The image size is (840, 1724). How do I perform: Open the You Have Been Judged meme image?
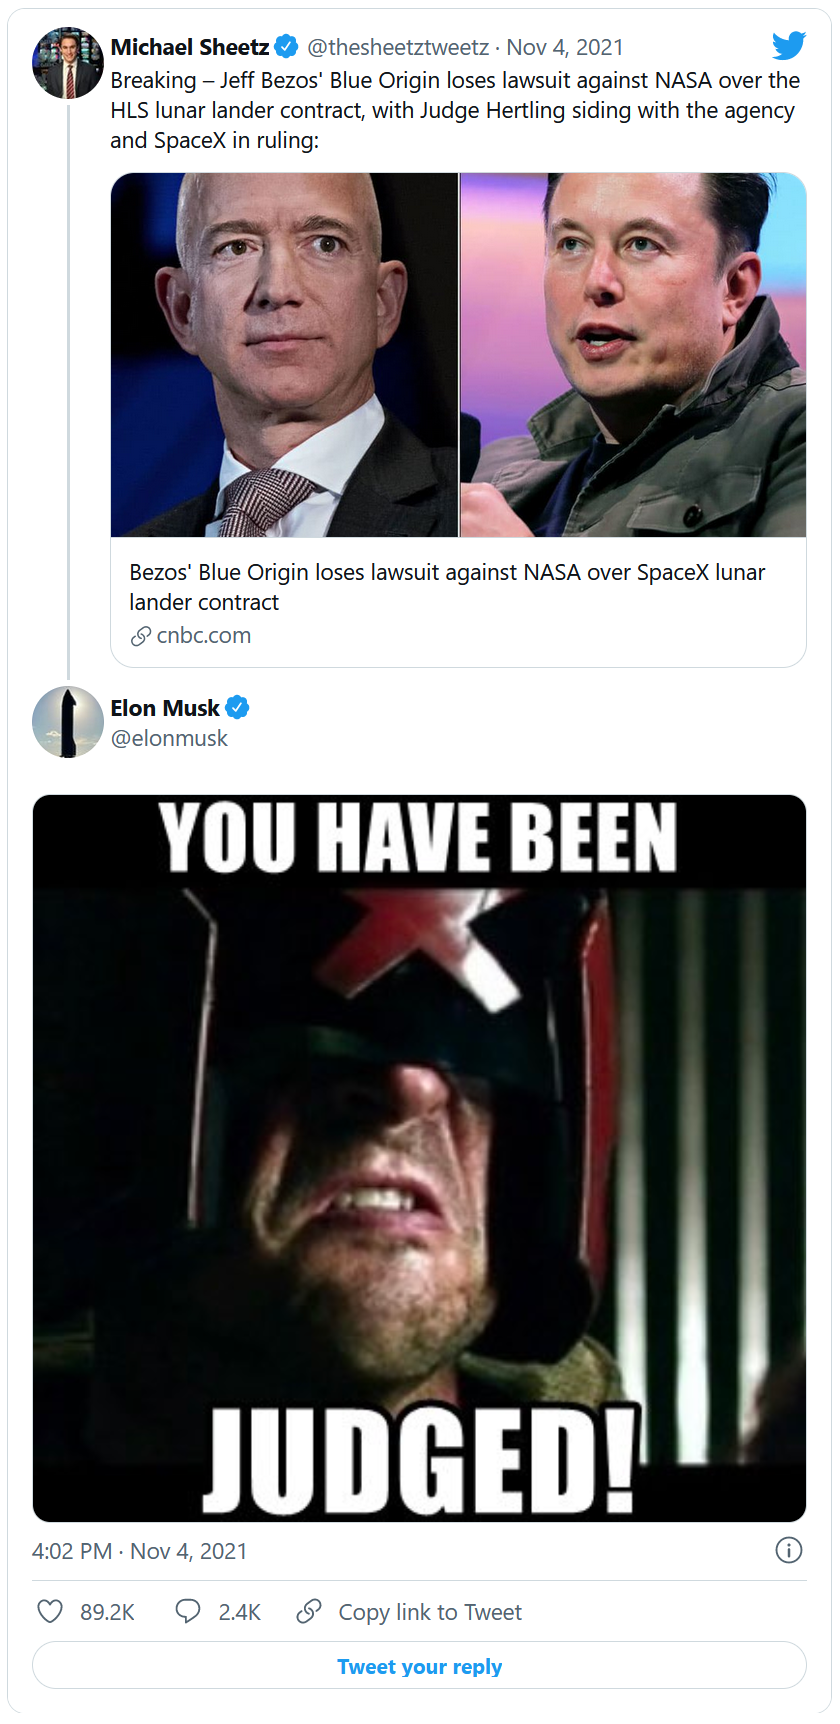419,1158
